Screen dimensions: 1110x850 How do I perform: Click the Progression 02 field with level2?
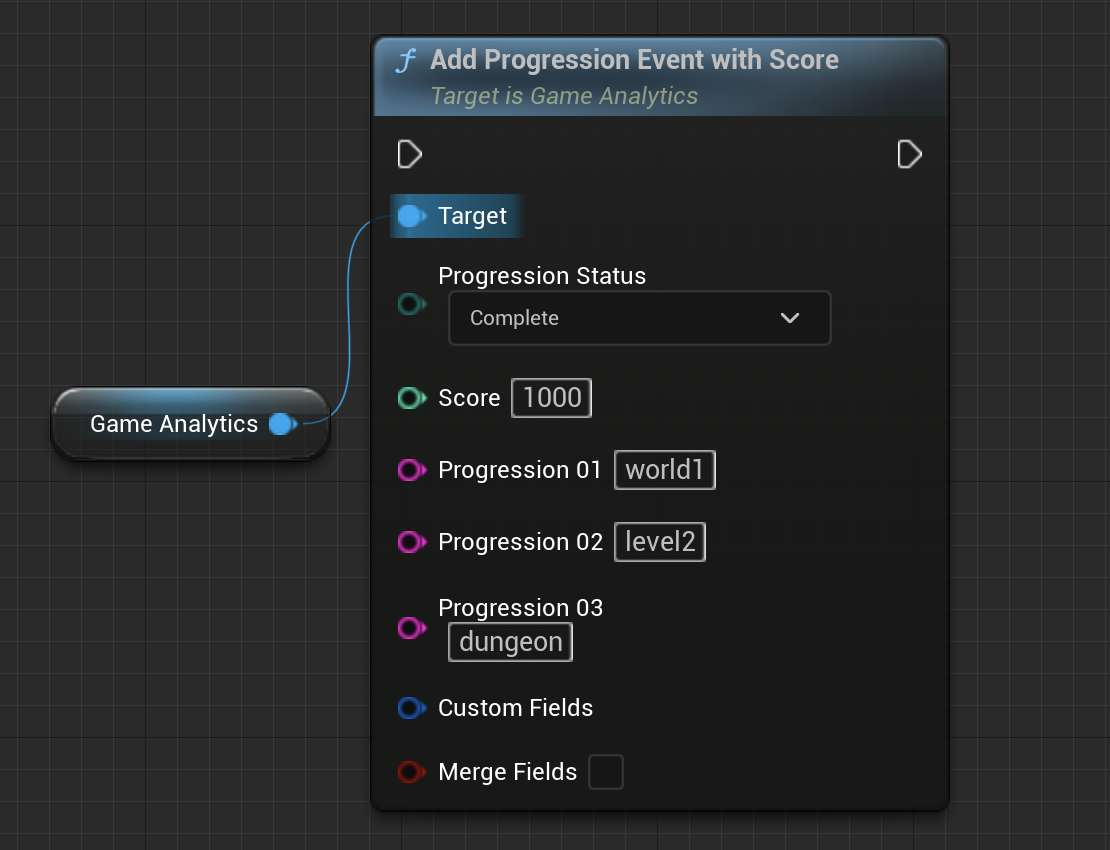click(660, 542)
